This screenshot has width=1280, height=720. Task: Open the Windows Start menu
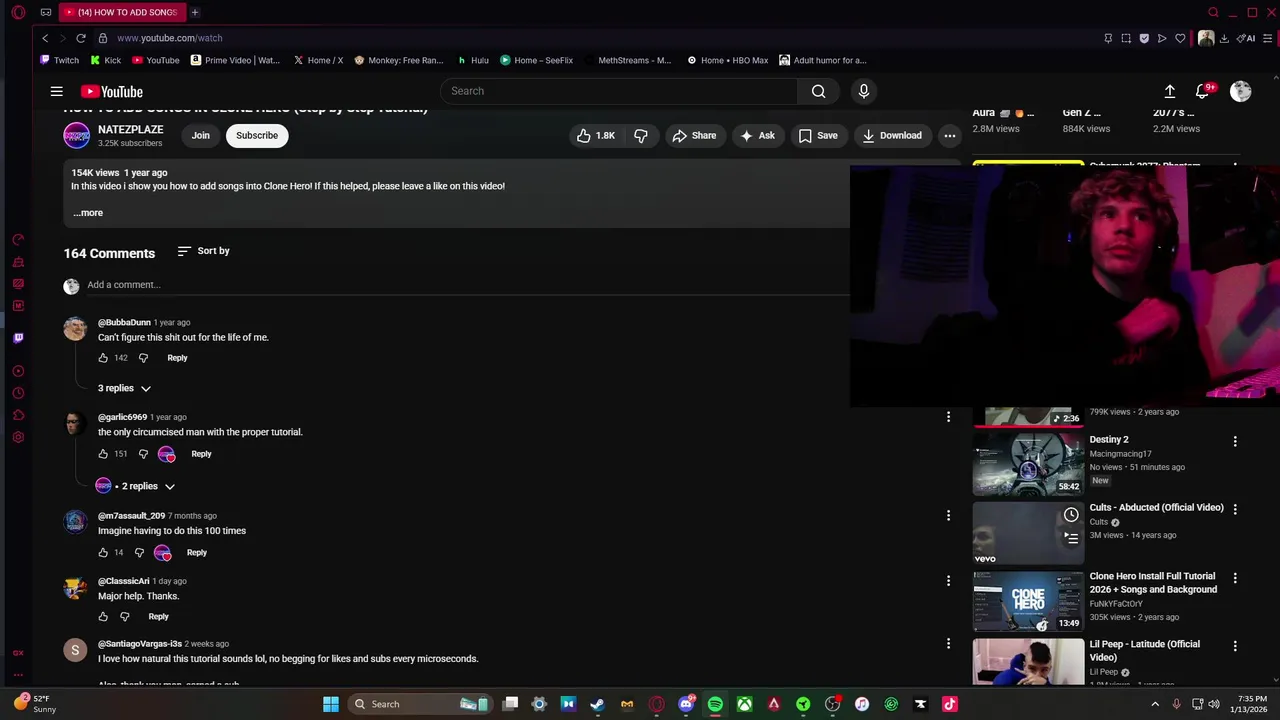click(331, 704)
